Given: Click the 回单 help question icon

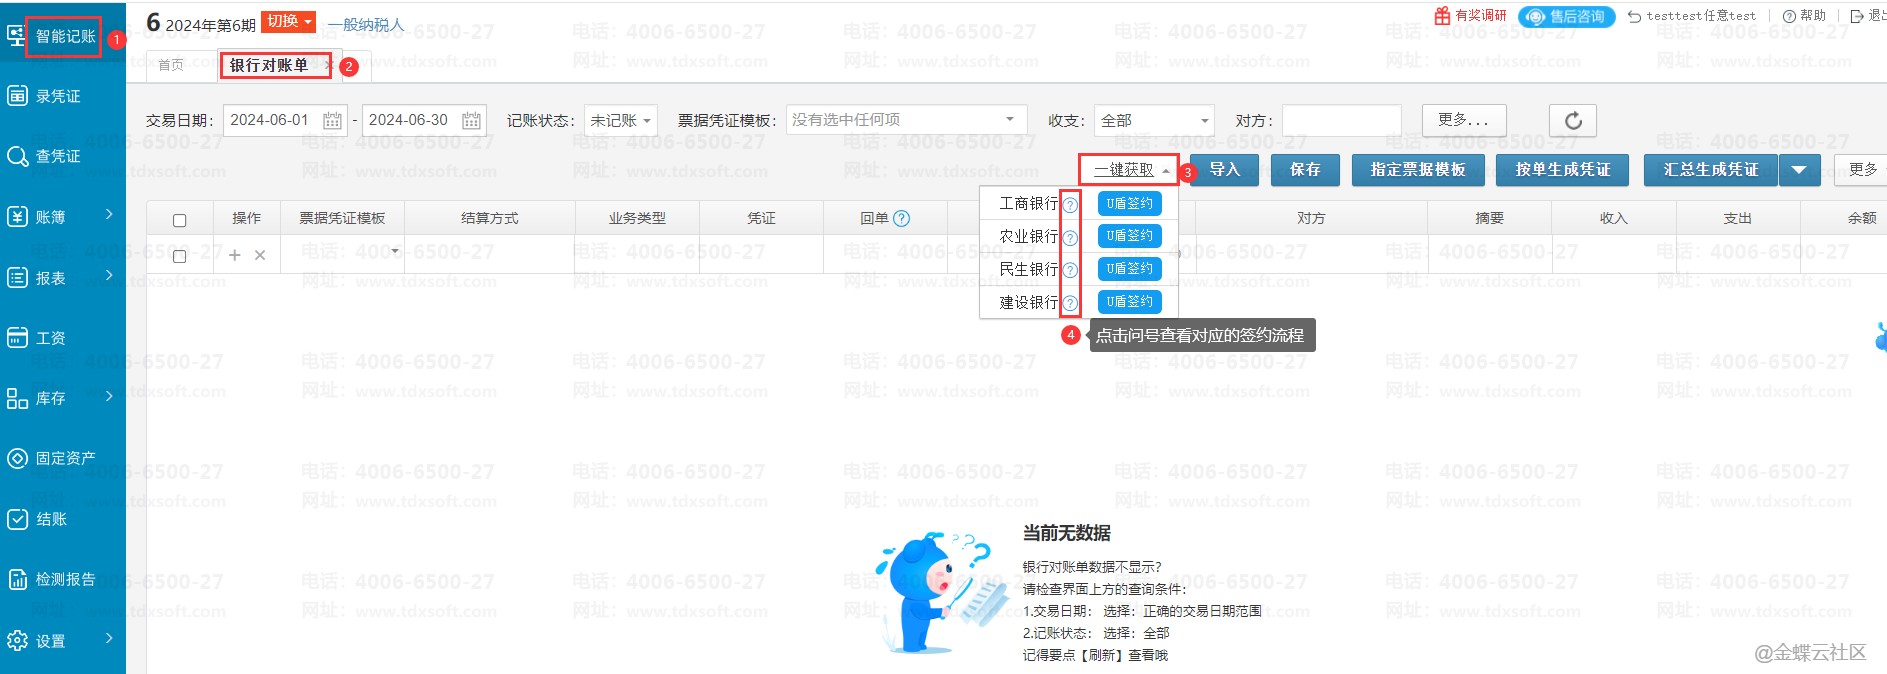Looking at the screenshot, I should [901, 218].
